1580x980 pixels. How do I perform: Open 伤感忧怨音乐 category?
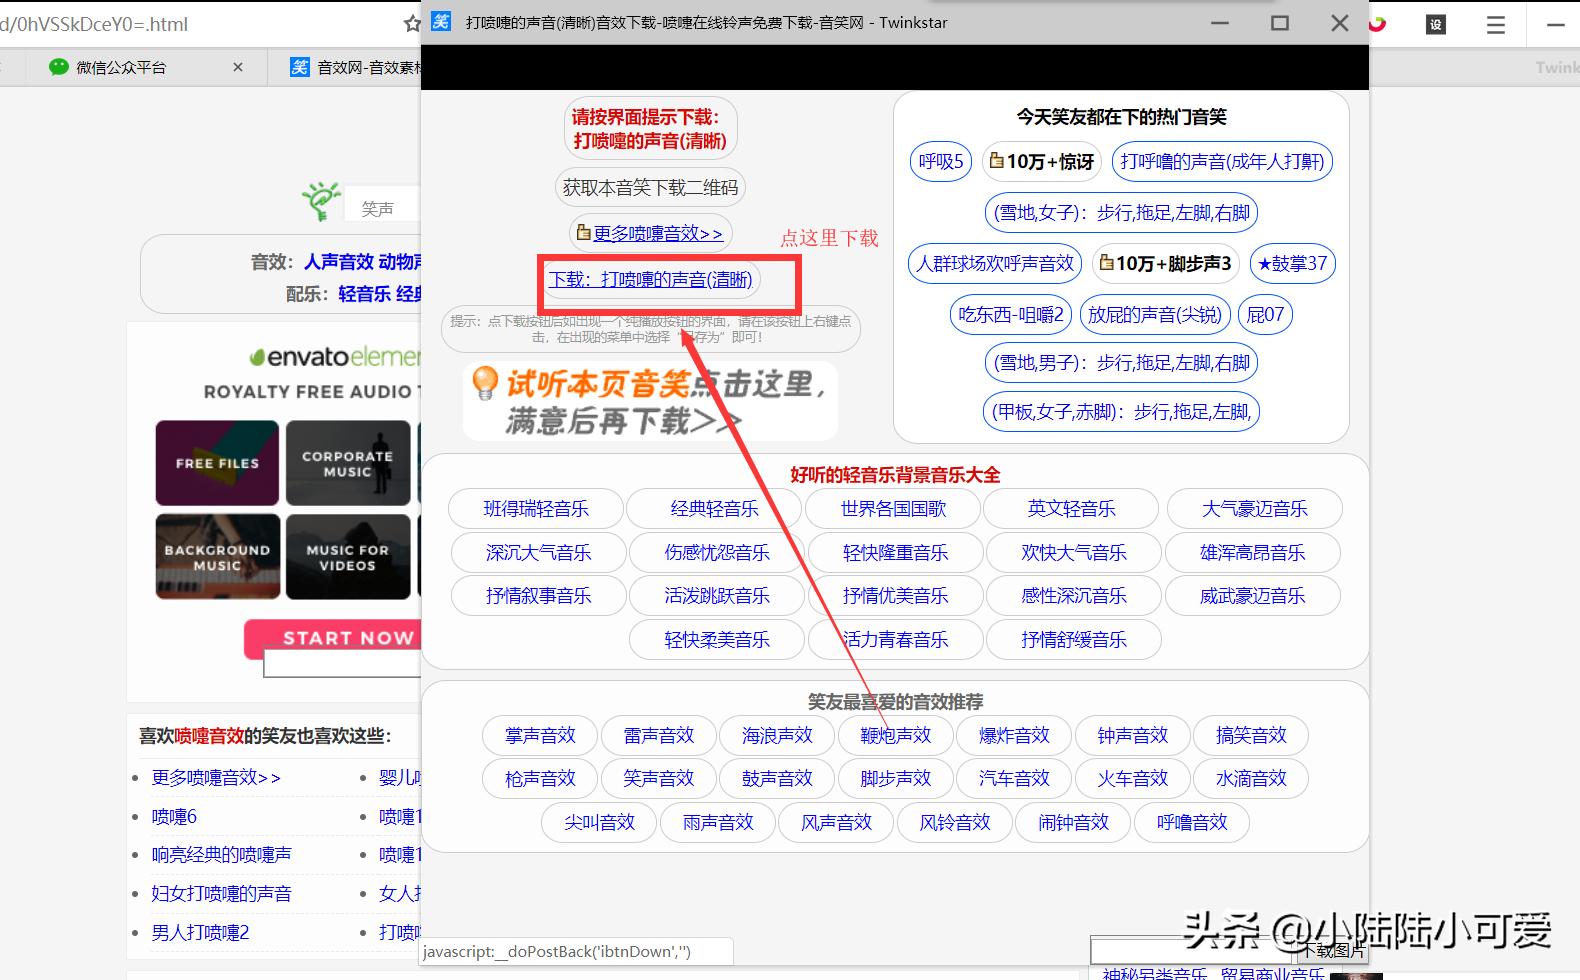coord(717,553)
